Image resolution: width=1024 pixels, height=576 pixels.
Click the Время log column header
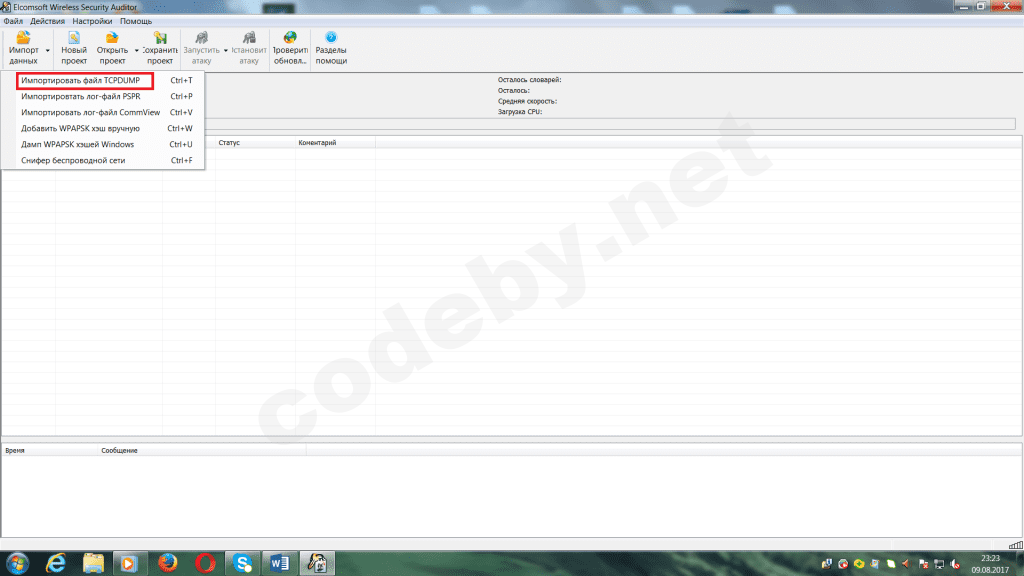[50, 451]
